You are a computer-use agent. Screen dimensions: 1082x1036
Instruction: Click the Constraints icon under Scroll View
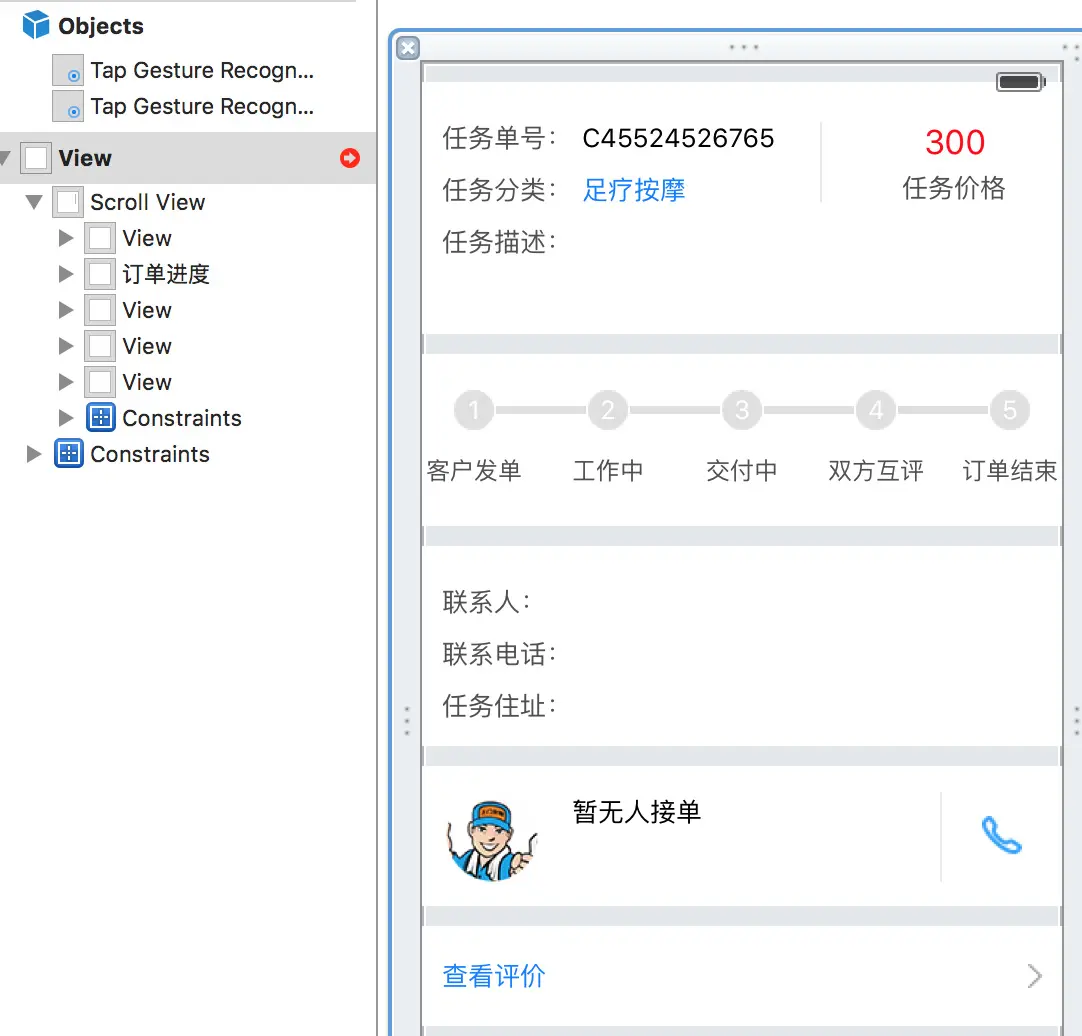click(101, 418)
